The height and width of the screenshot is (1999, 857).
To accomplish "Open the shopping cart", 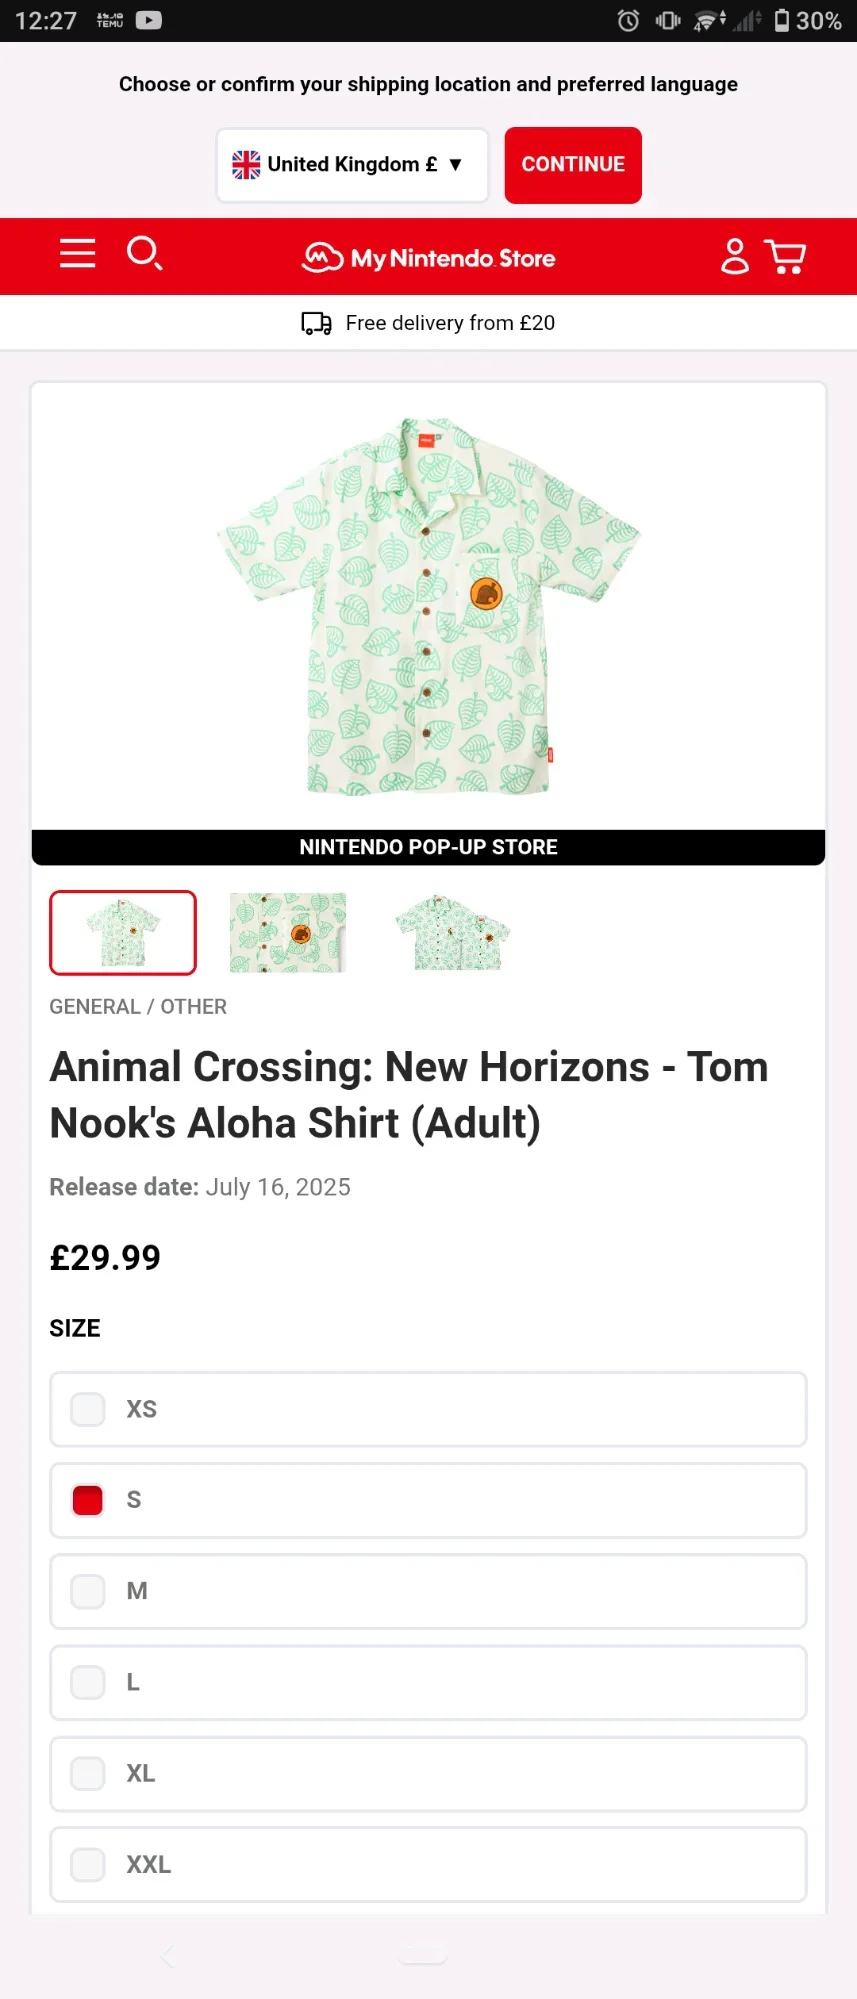I will pos(785,256).
